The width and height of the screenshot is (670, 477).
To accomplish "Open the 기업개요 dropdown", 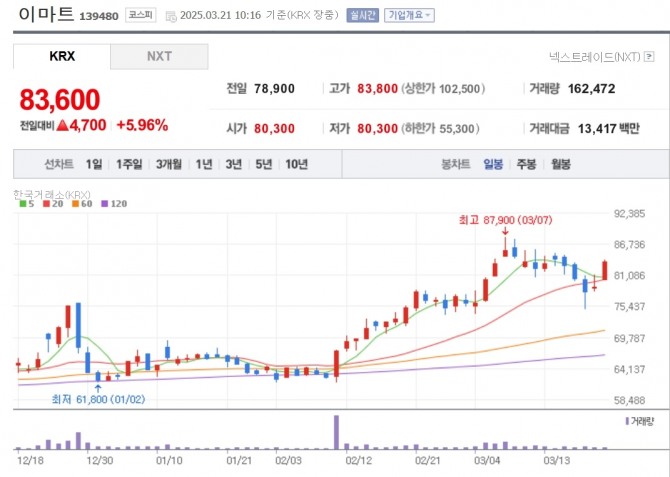I will click(409, 16).
